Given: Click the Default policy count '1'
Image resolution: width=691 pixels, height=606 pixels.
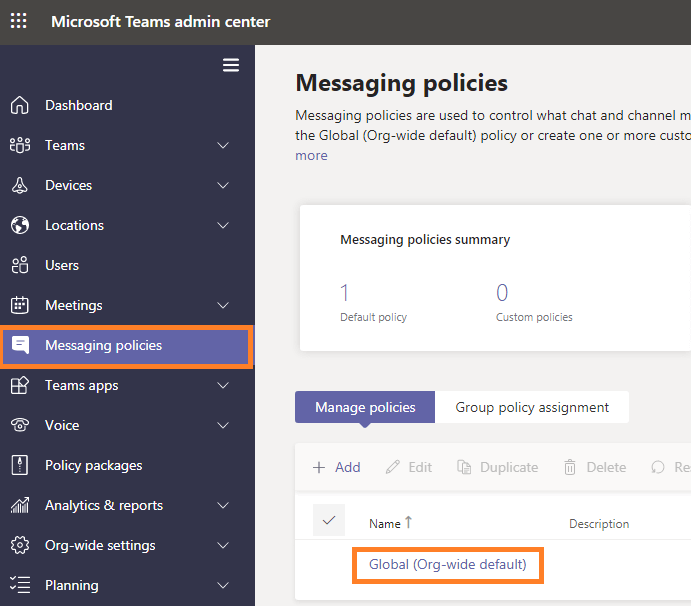Looking at the screenshot, I should [344, 293].
